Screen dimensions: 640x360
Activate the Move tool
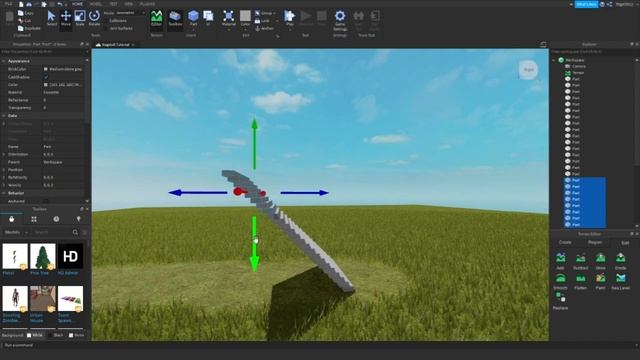(x=66, y=18)
